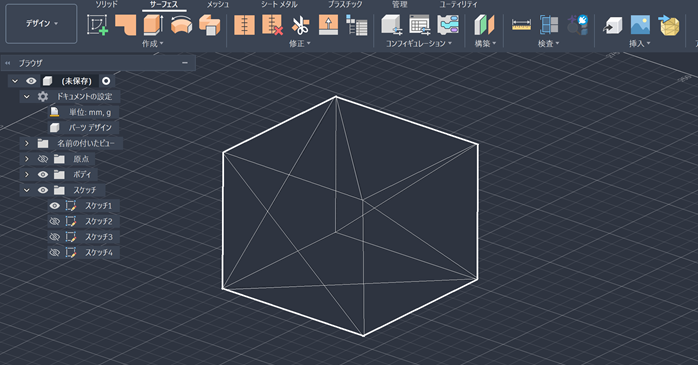Select the スケッチ2 tree item label
This screenshot has width=698, height=365.
tap(99, 221)
